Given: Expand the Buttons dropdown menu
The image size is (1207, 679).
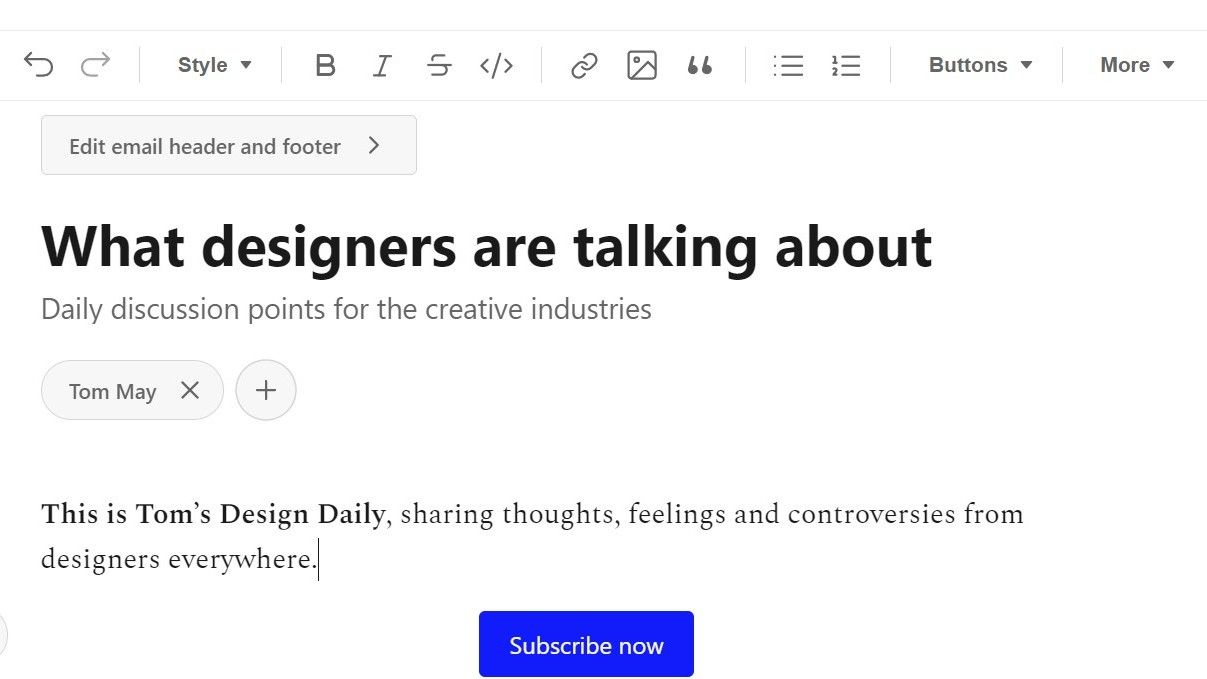Looking at the screenshot, I should 980,65.
